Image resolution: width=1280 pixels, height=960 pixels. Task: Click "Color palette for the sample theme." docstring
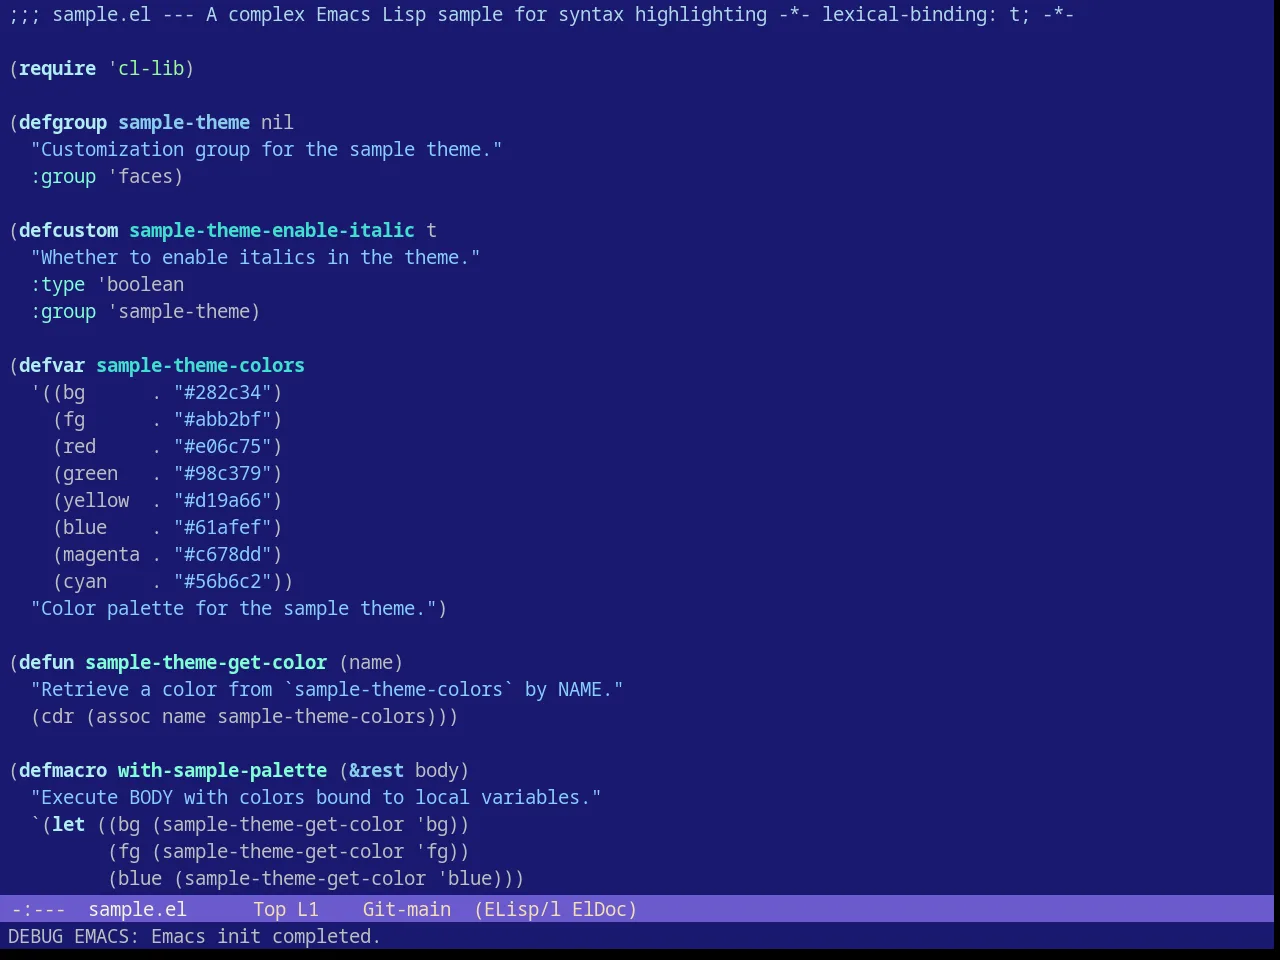coord(233,608)
